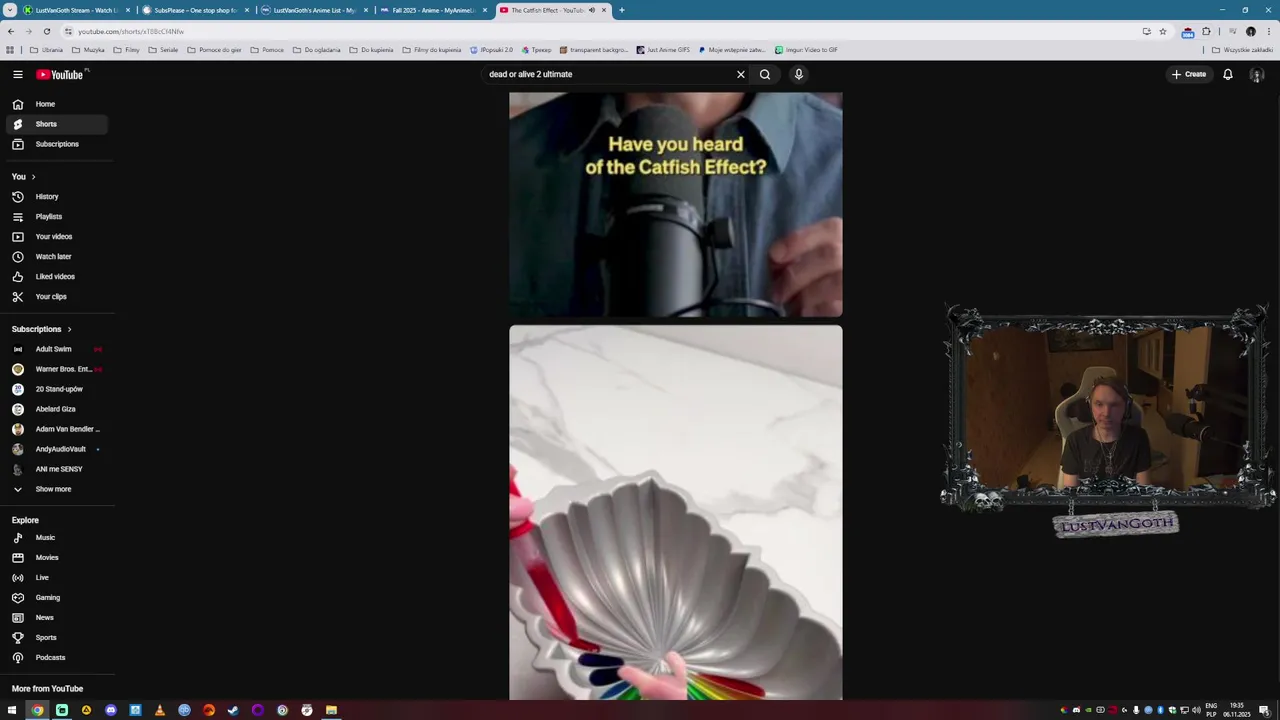Click the magnifier search button
The height and width of the screenshot is (720, 1280).
click(765, 74)
